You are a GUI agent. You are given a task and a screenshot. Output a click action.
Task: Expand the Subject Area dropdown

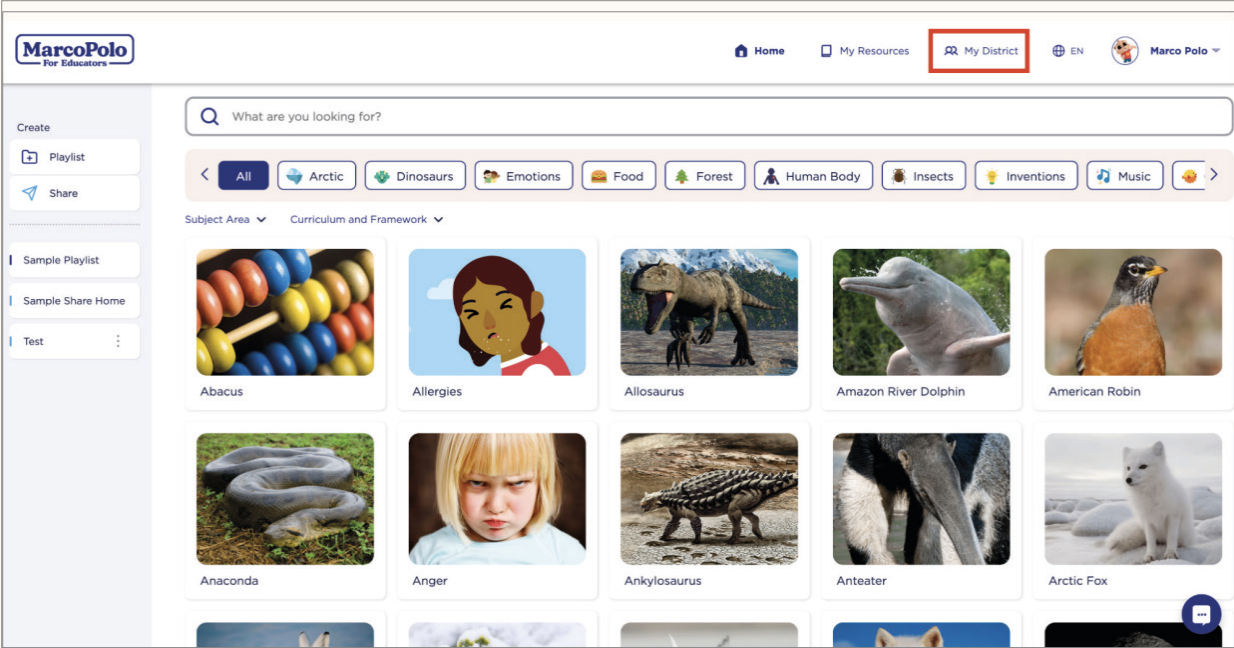click(226, 219)
